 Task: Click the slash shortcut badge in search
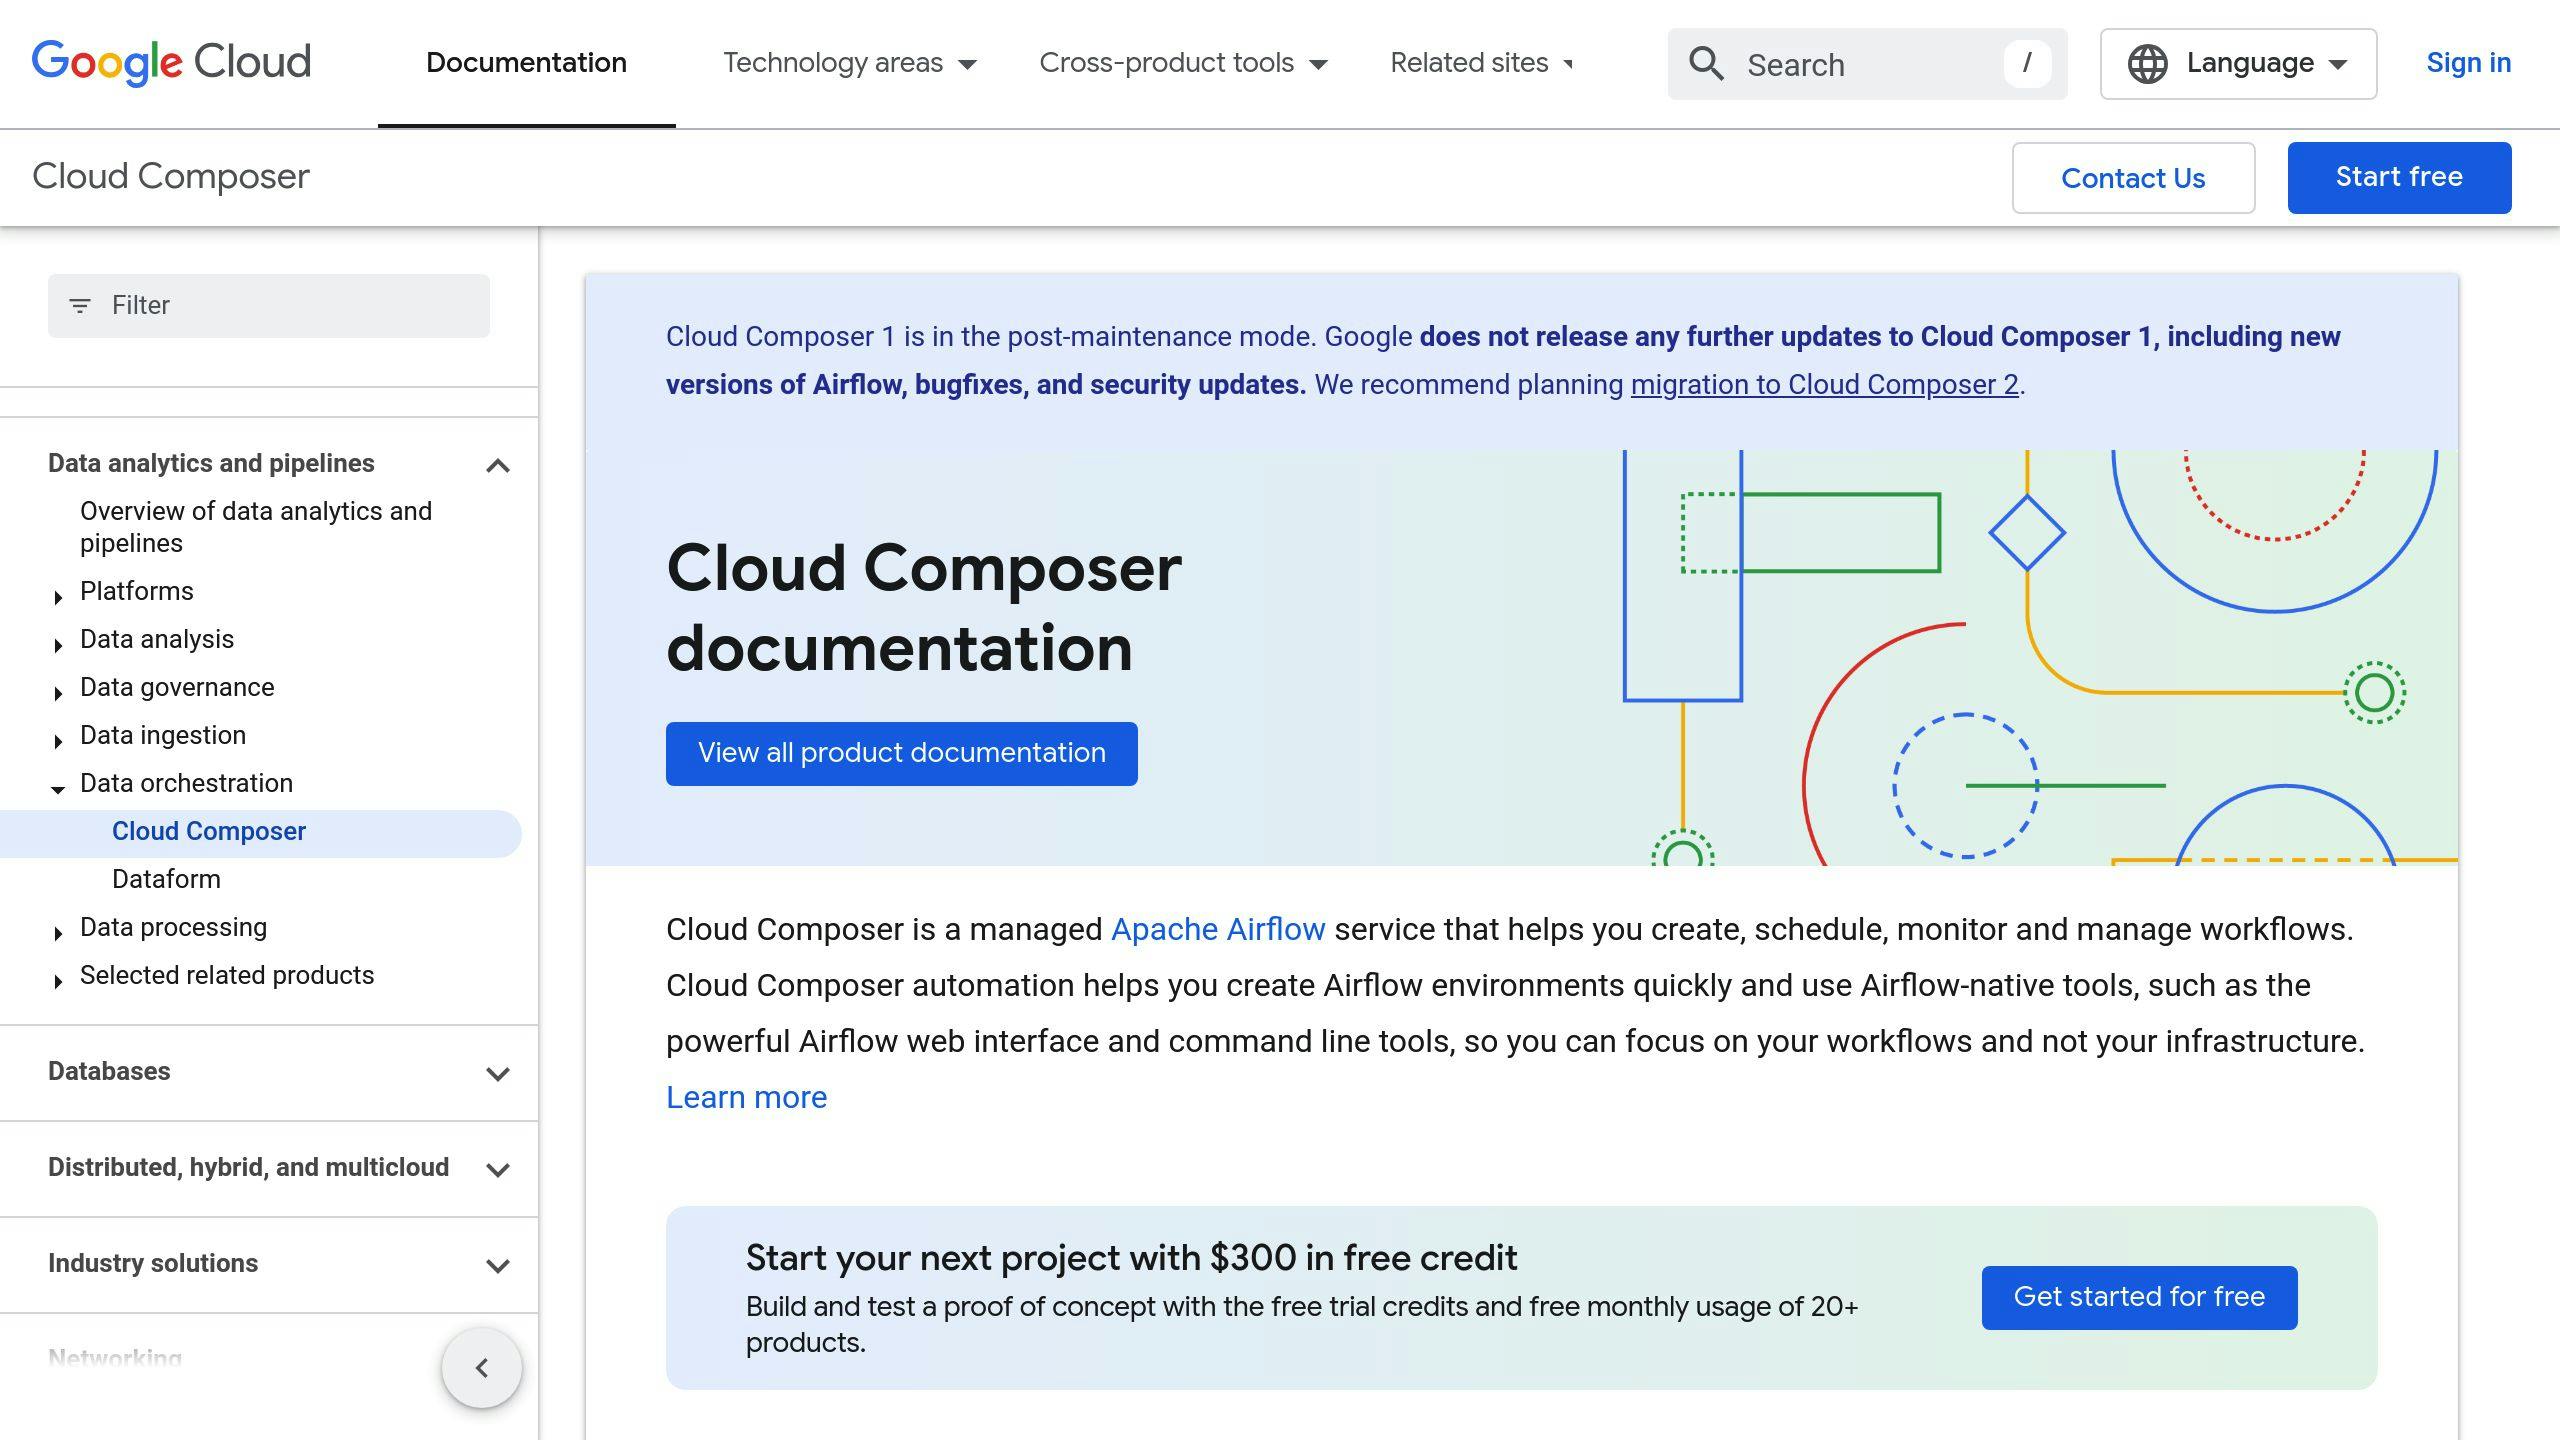(2027, 64)
